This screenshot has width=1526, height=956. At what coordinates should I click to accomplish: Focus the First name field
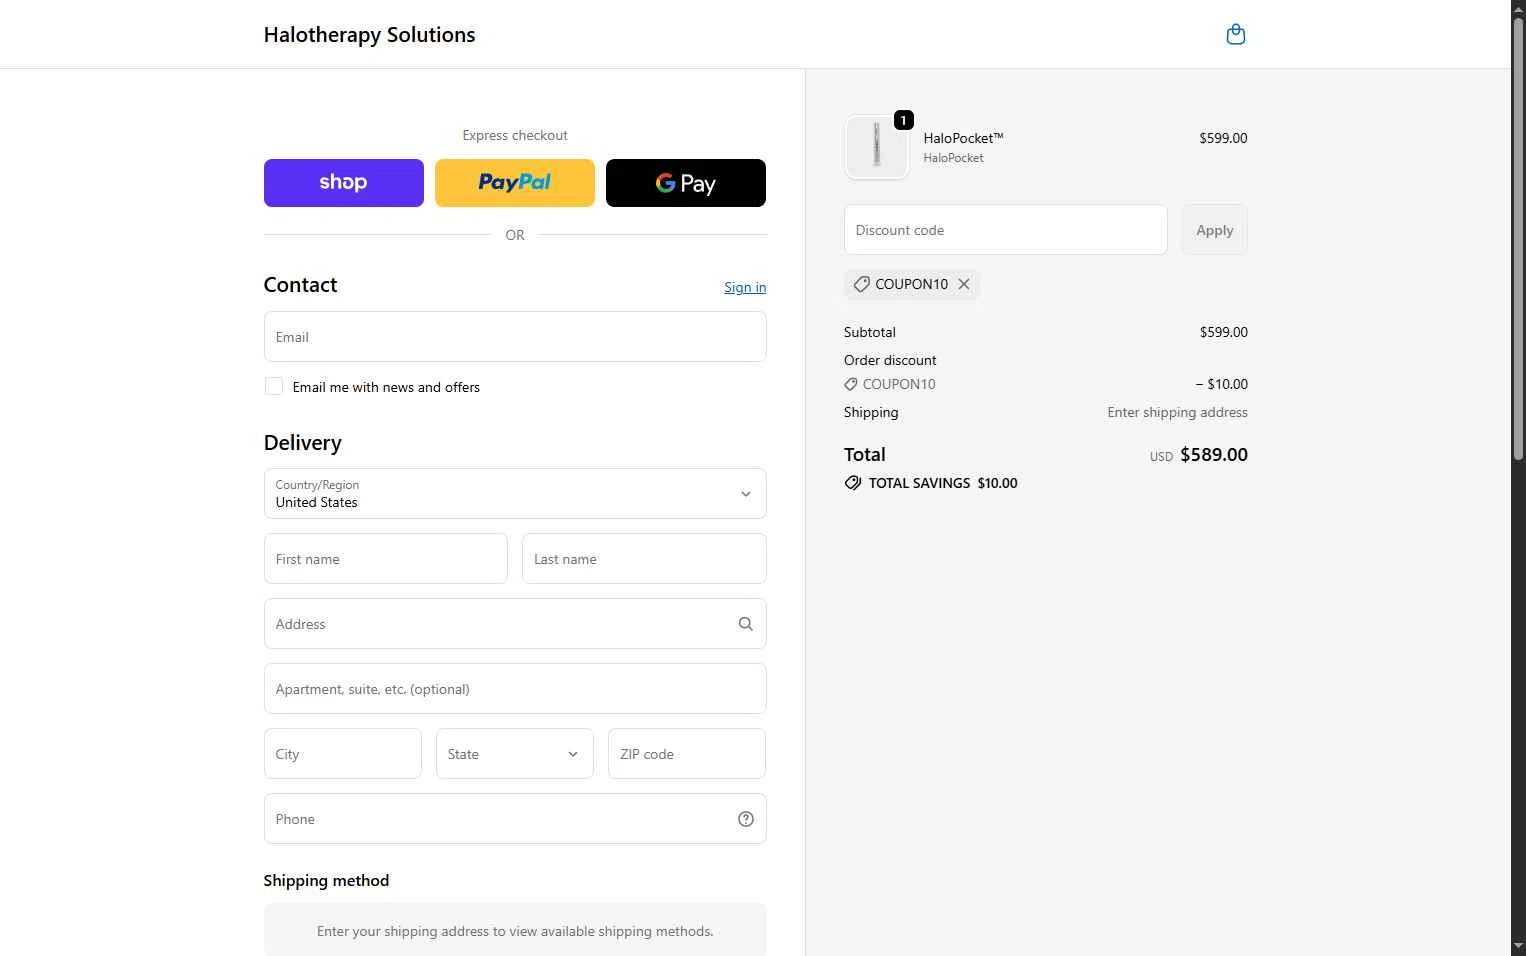coord(386,558)
